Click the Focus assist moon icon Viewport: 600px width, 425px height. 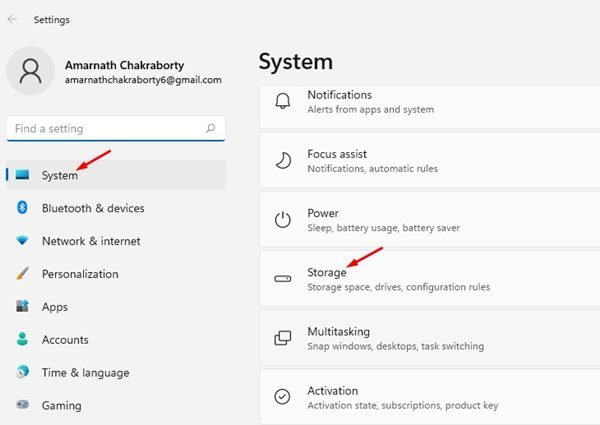coord(283,161)
